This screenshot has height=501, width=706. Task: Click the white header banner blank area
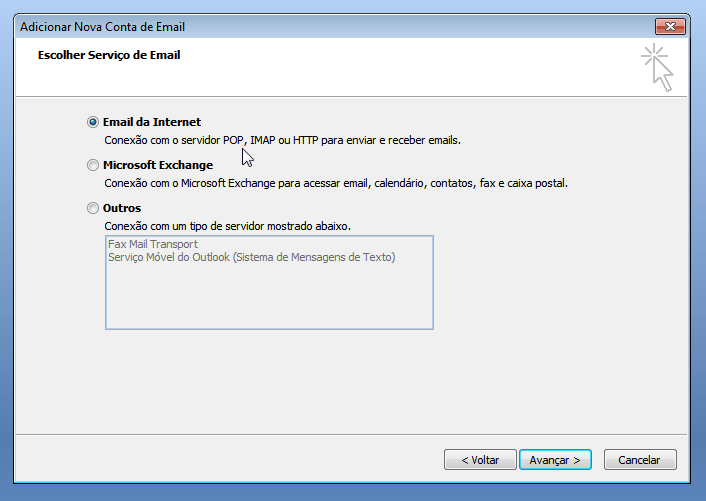(400, 70)
